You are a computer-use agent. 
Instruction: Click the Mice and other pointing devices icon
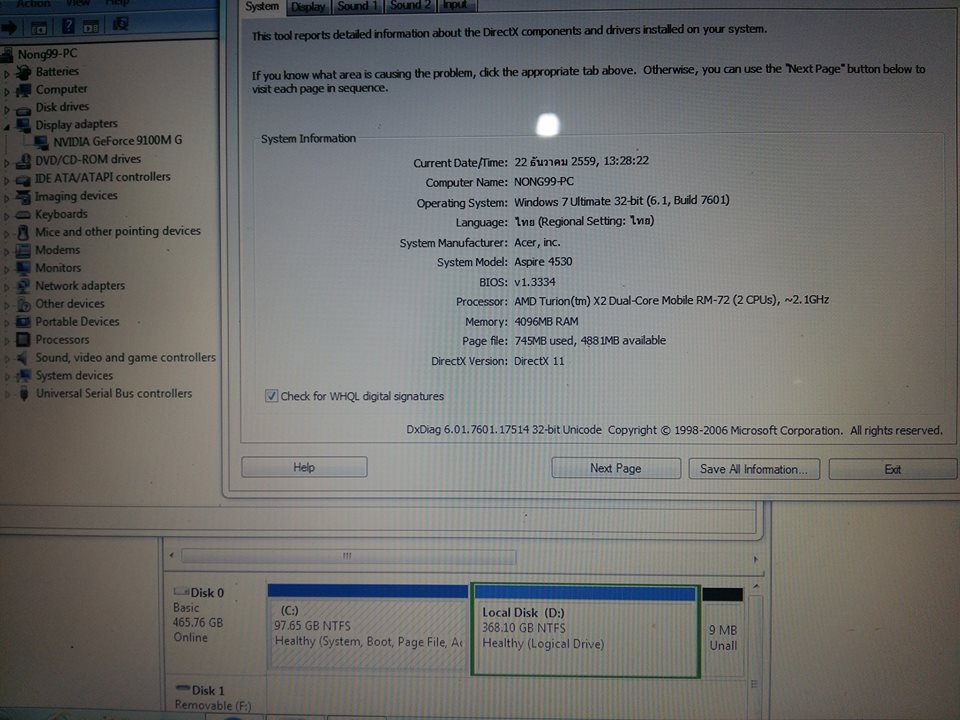[x=23, y=233]
